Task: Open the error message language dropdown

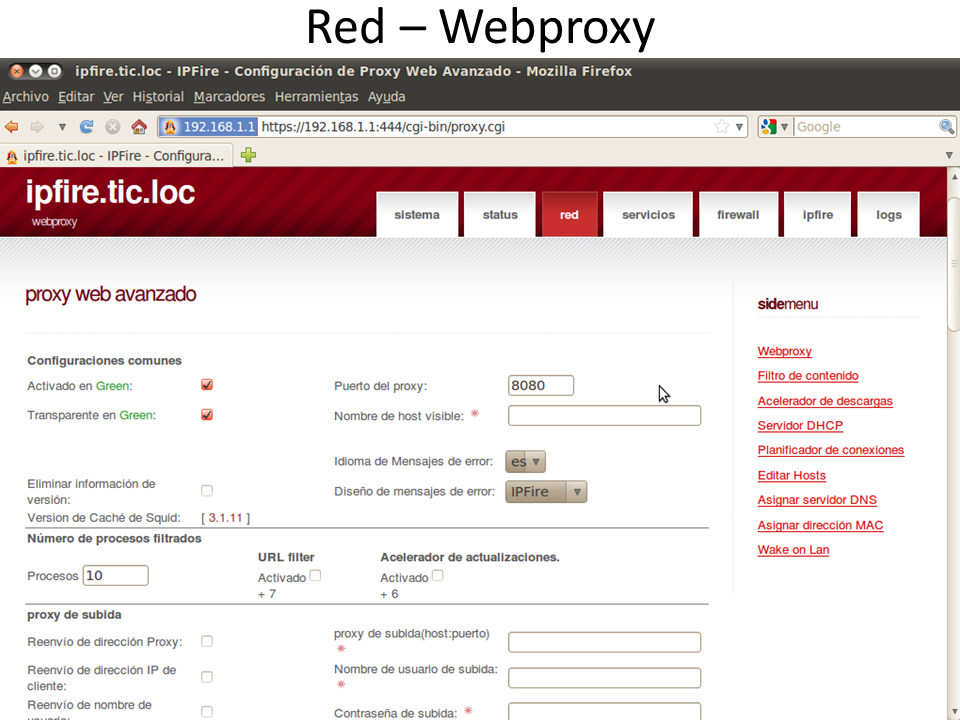Action: (x=526, y=462)
